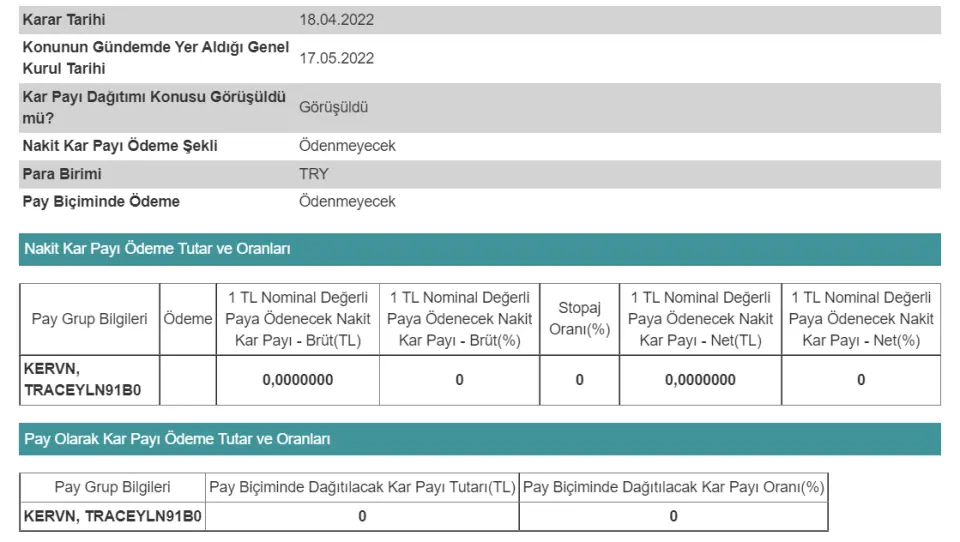Click the Pay Biçiminde Ödeme row label
The width and height of the screenshot is (960, 542).
pyautogui.click(x=101, y=202)
